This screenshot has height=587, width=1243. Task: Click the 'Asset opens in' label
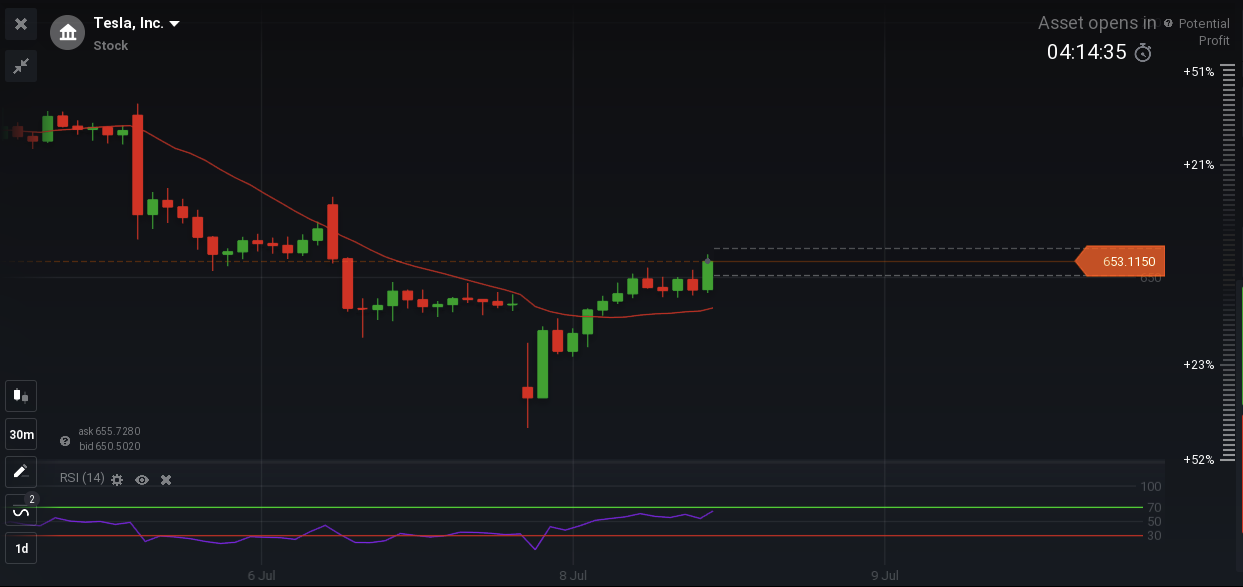tap(1097, 23)
